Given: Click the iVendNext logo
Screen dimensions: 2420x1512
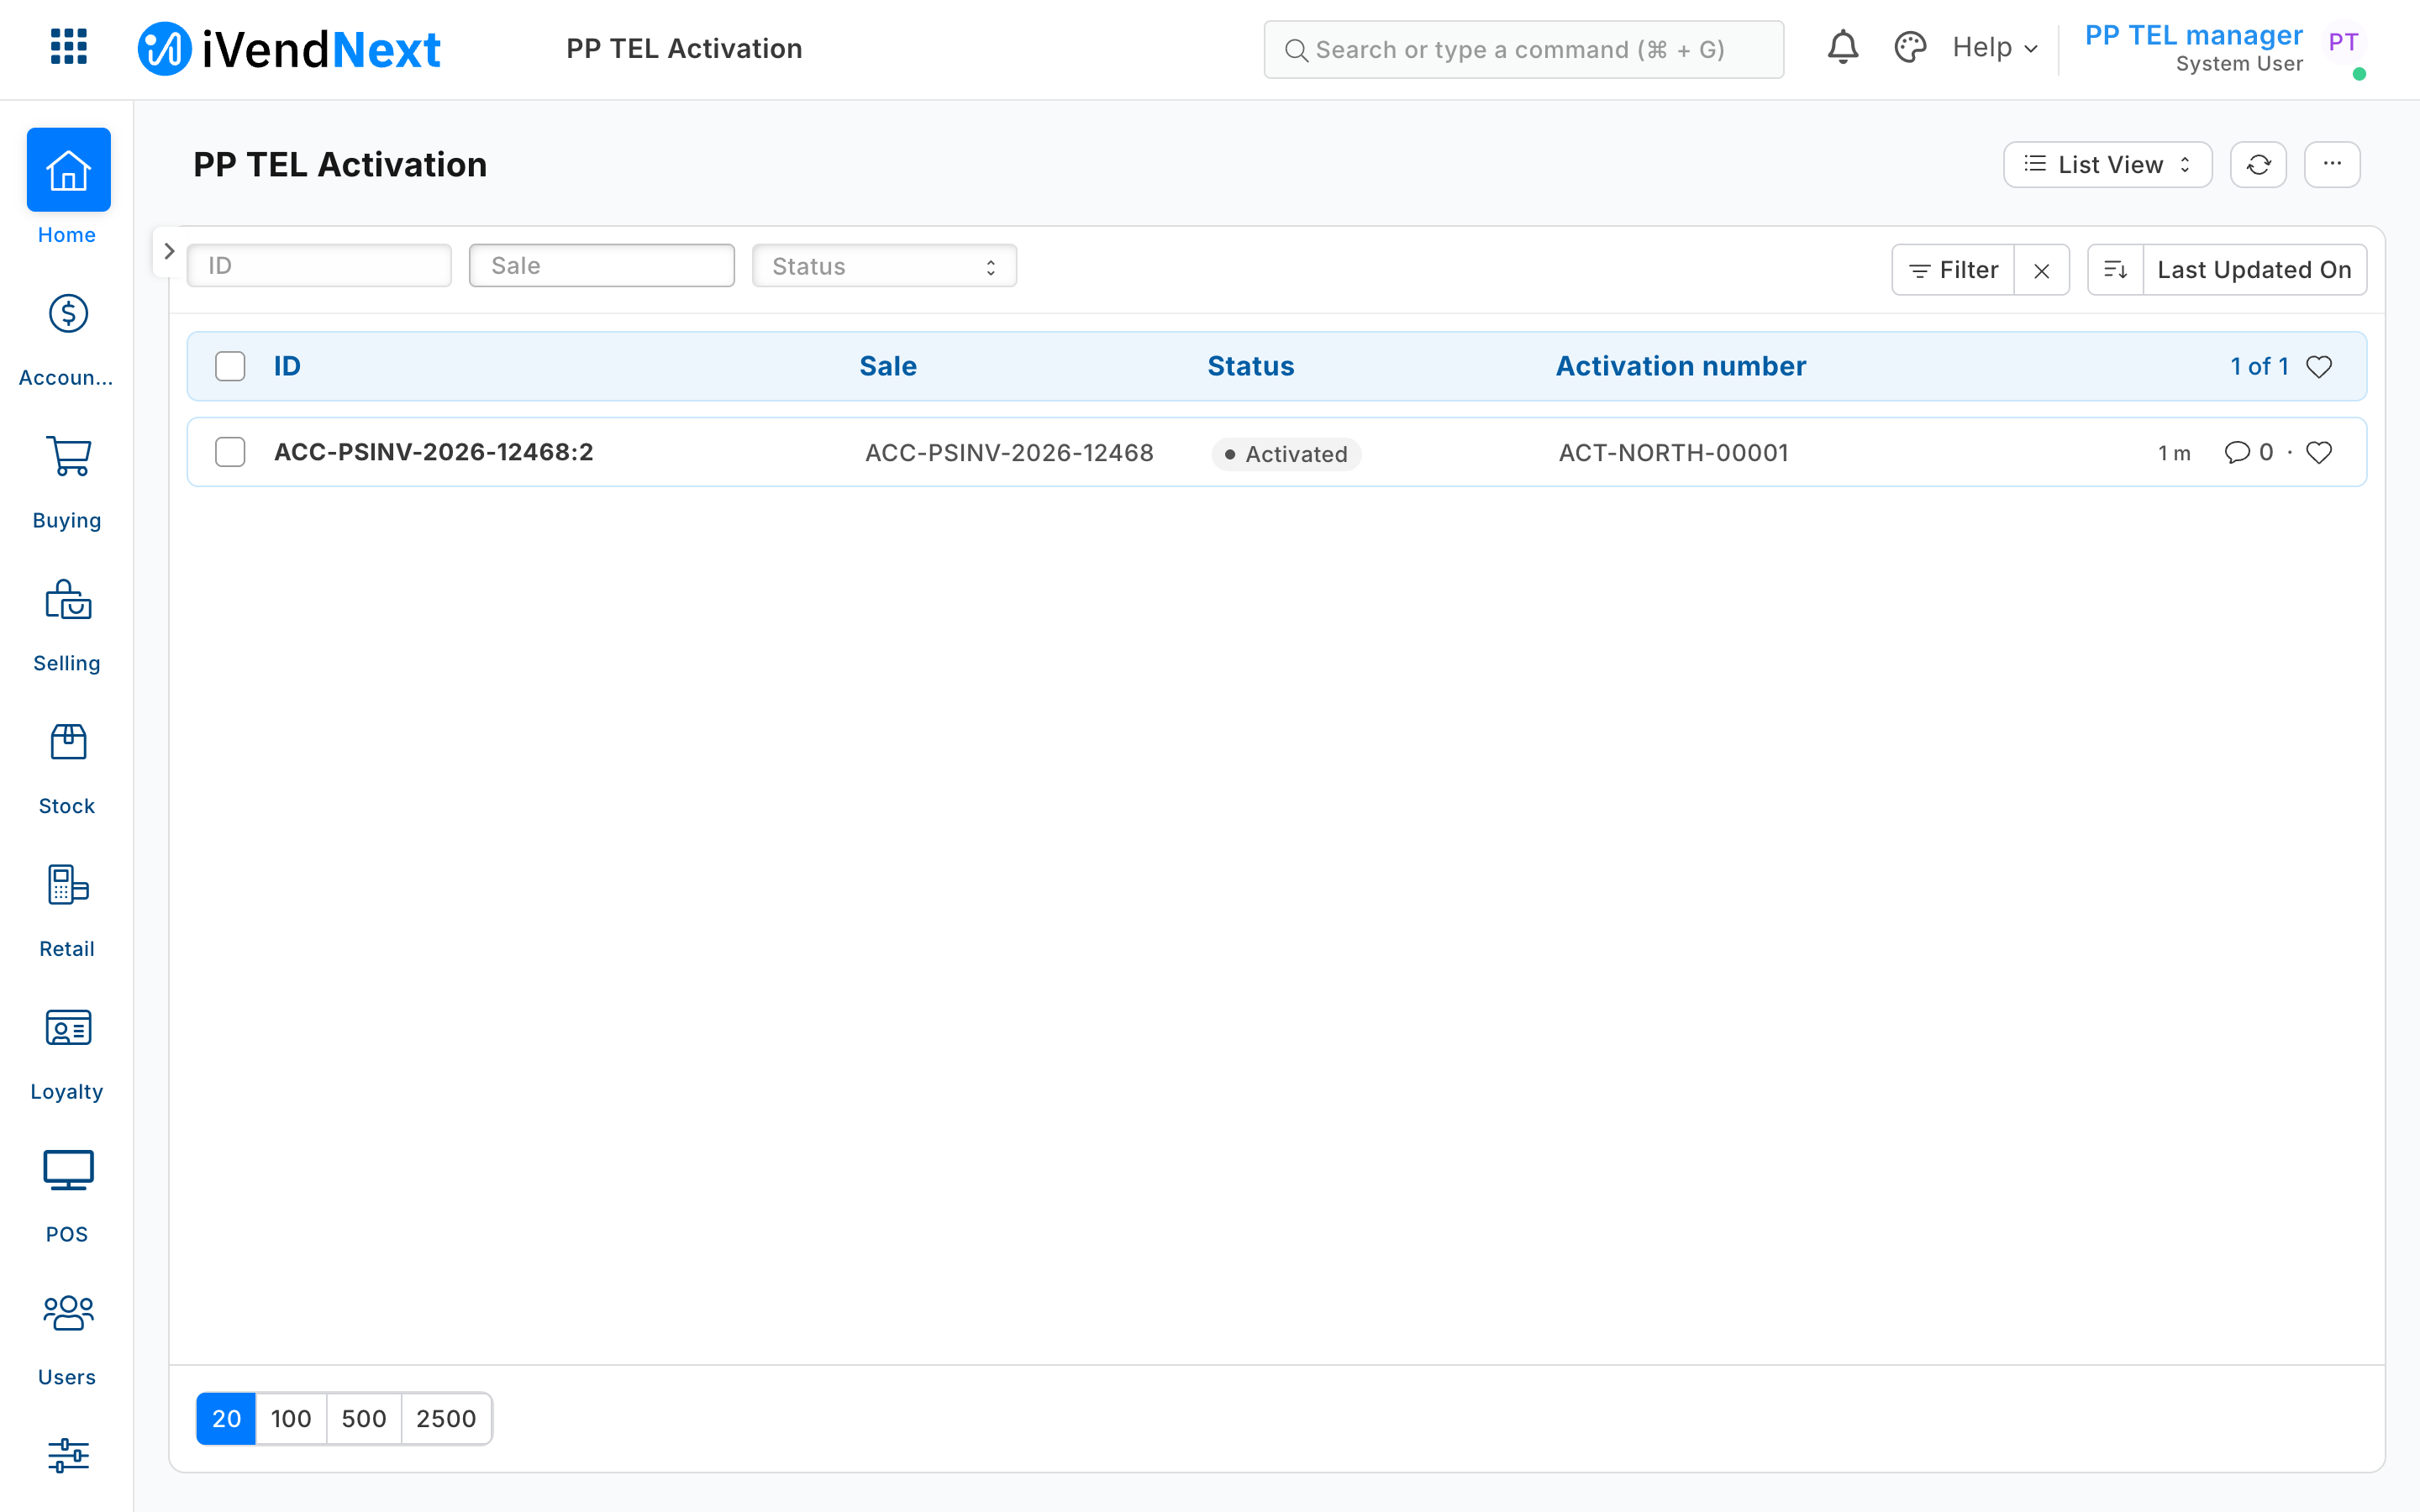Looking at the screenshot, I should pyautogui.click(x=290, y=48).
